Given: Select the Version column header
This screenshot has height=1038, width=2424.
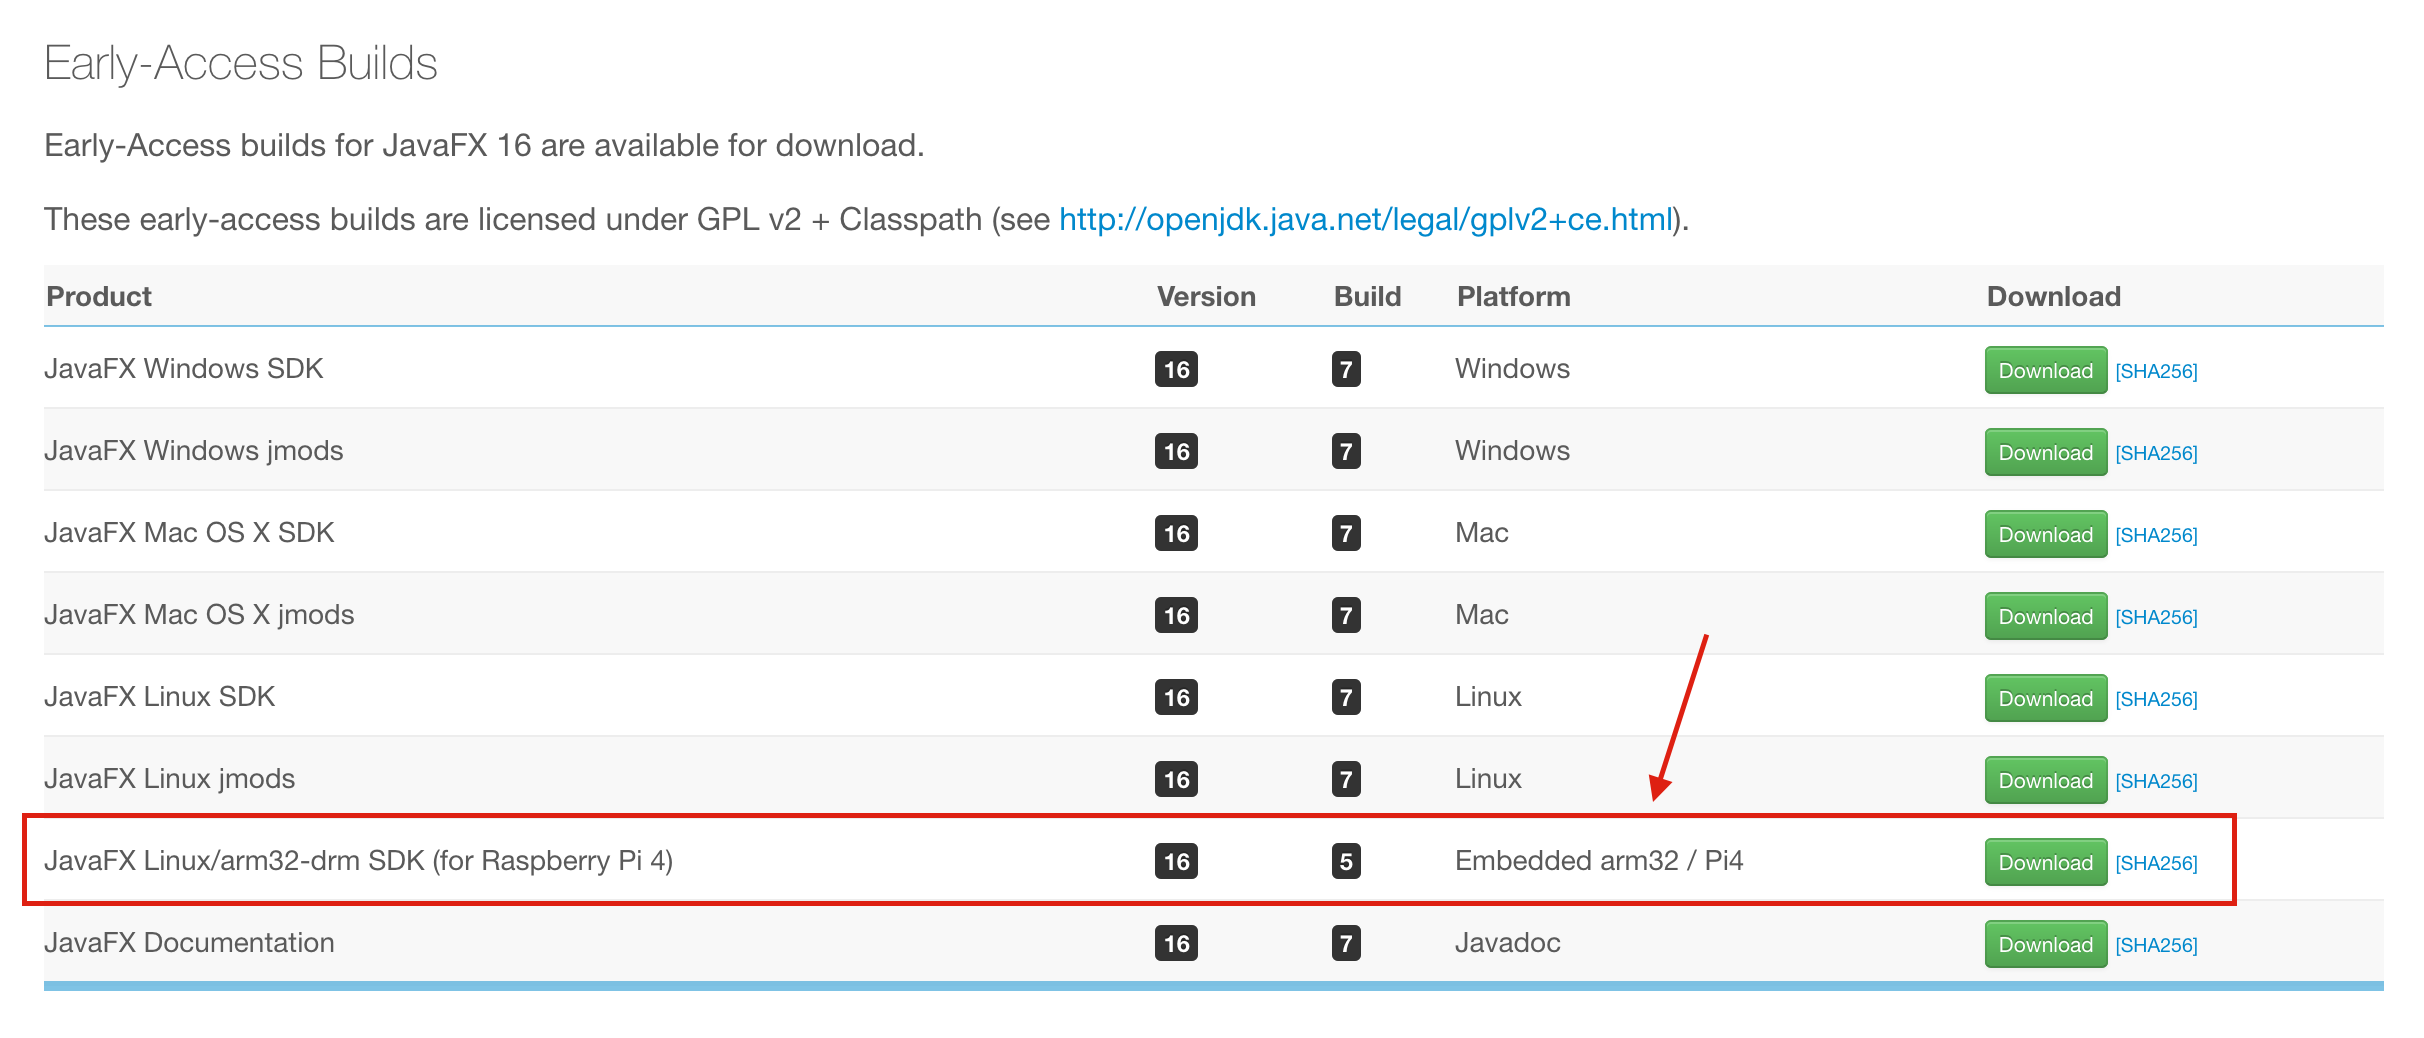Looking at the screenshot, I should [1206, 296].
